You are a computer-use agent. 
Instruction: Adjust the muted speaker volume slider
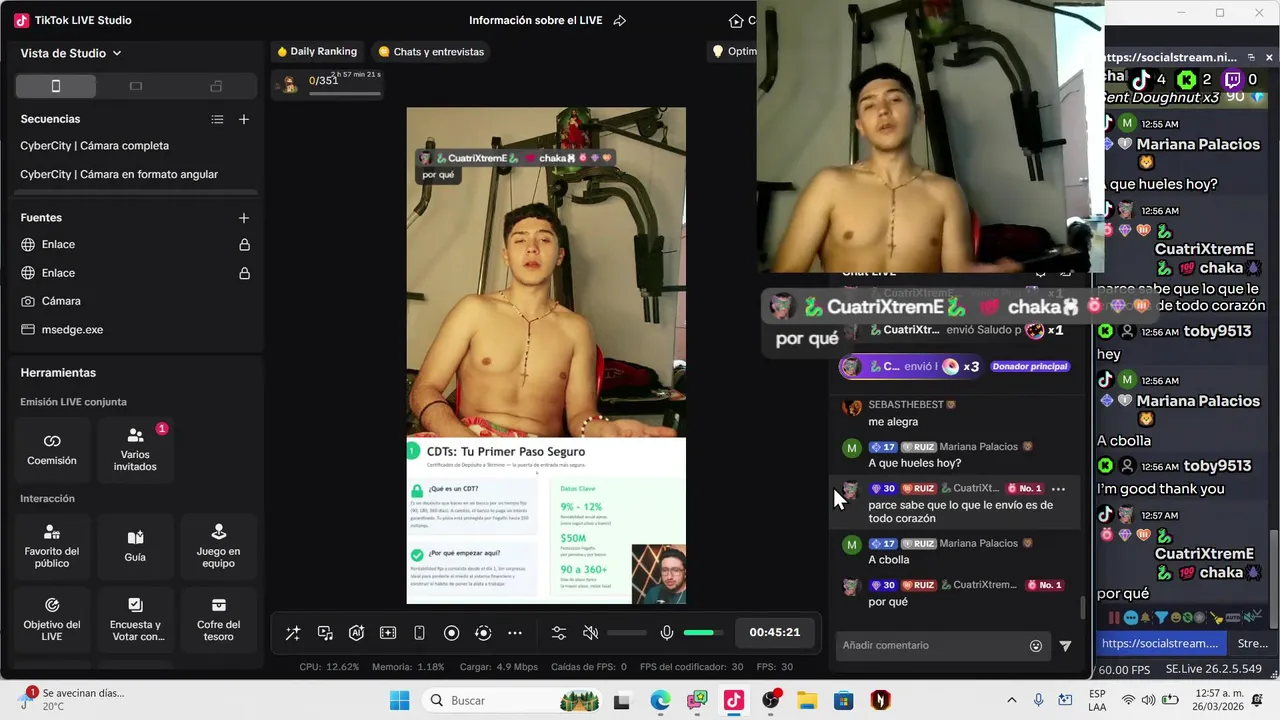pos(627,633)
